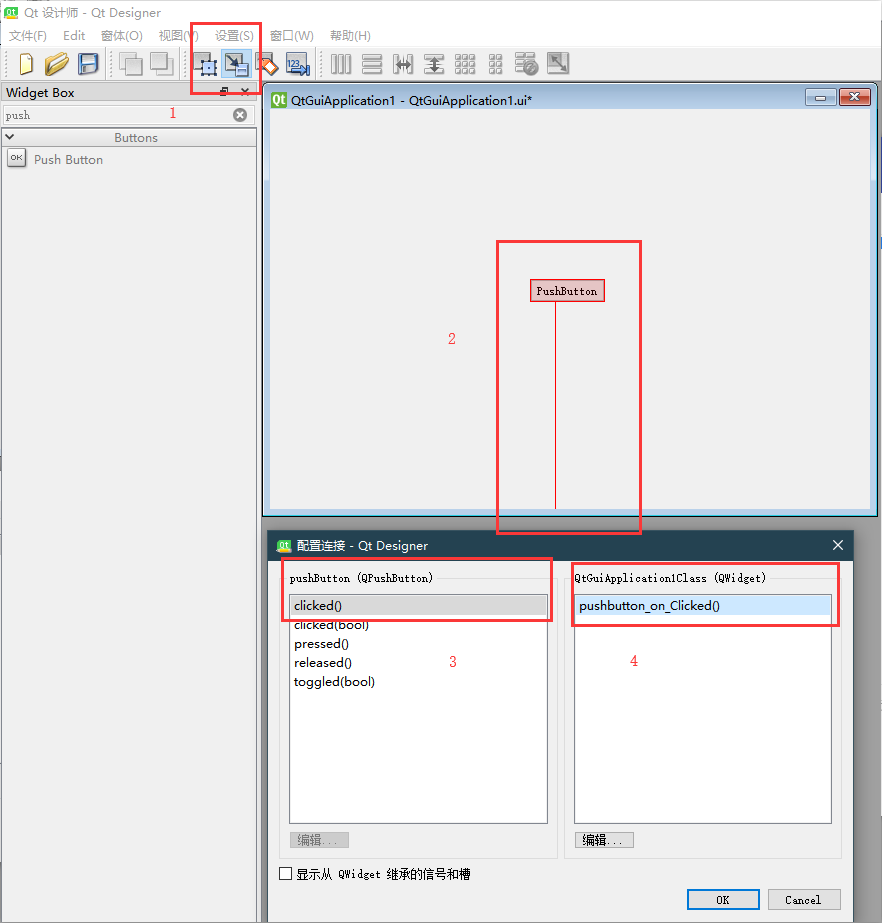Save the form with the Save icon
Screen dimensions: 882x923
click(x=88, y=63)
